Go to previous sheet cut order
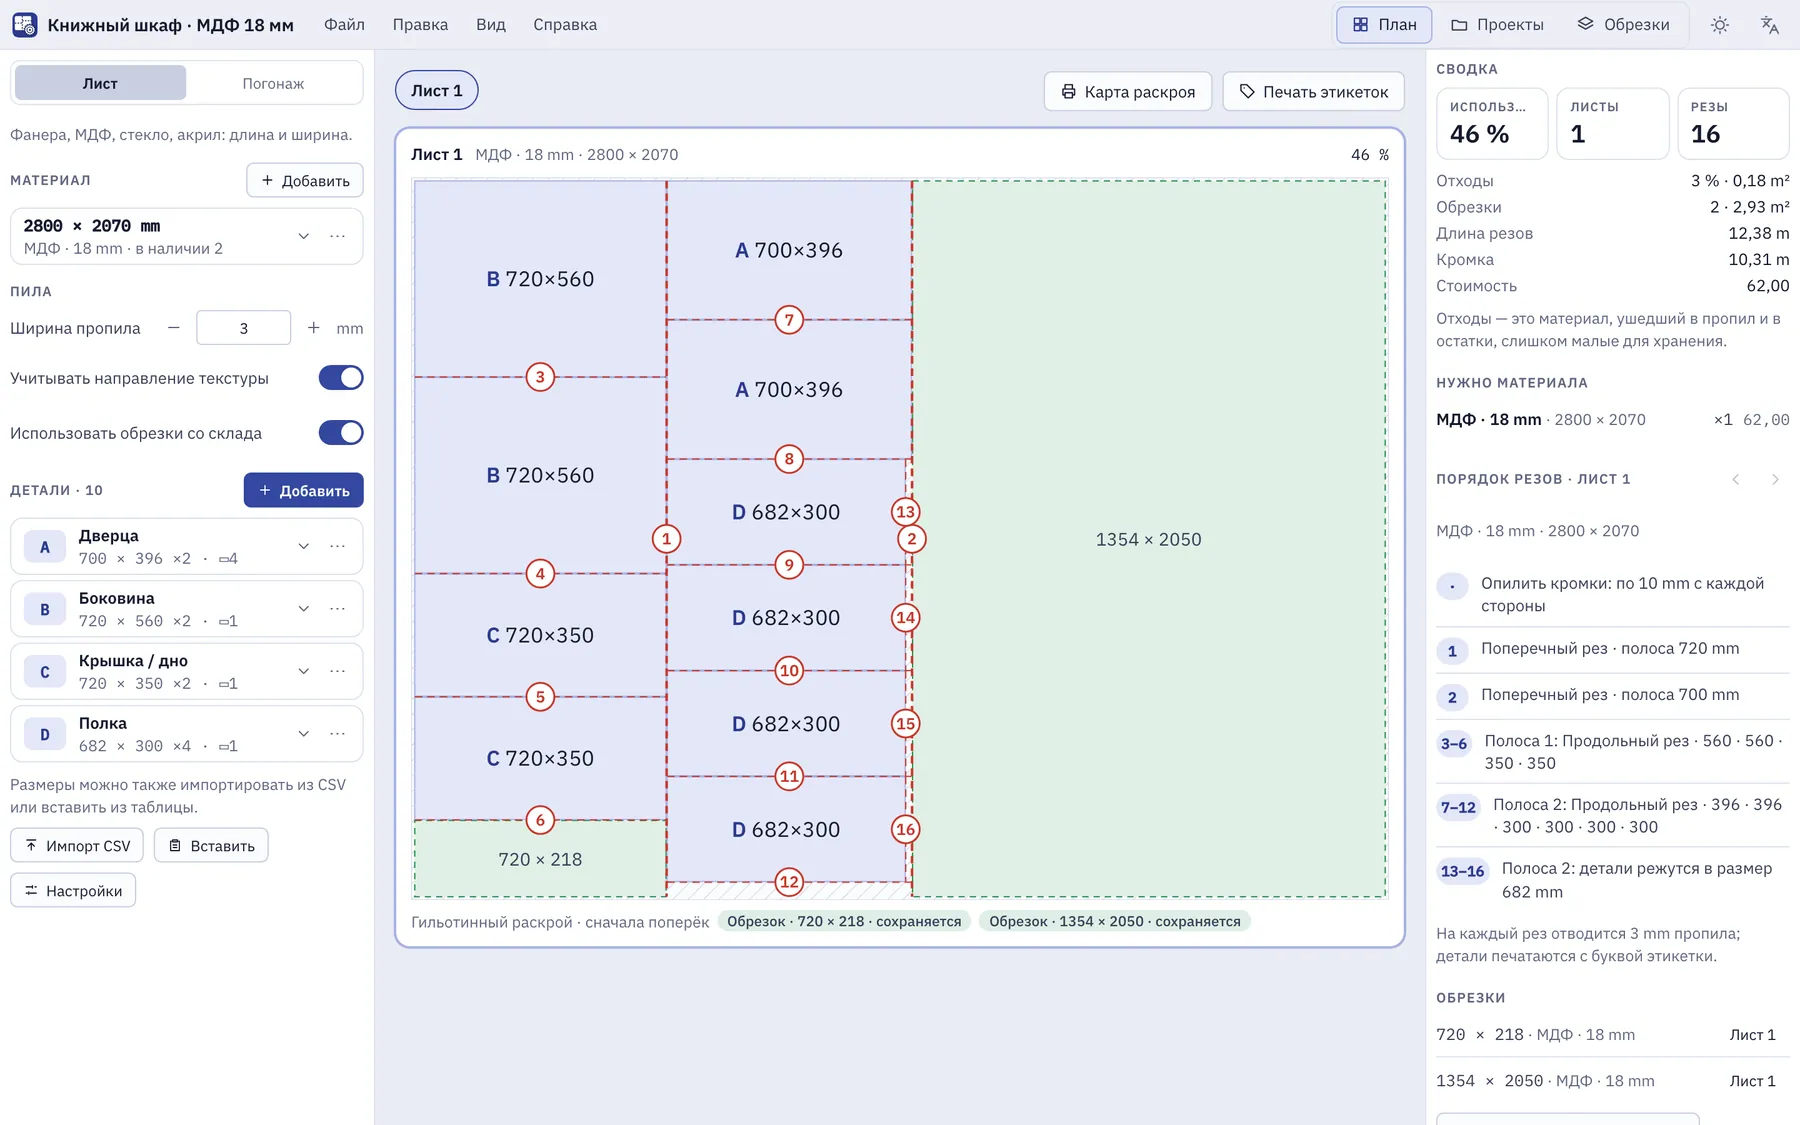This screenshot has width=1800, height=1125. (1736, 479)
